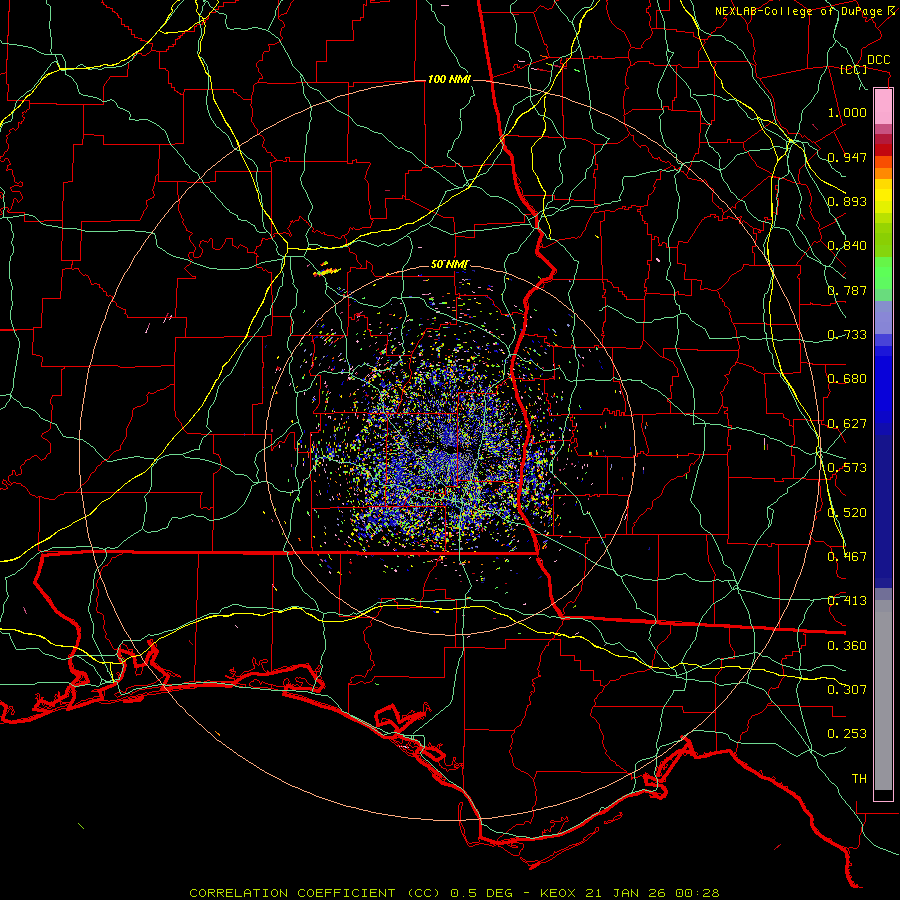Click the TH threshold legend label
Screen dimensions: 900x900
coord(859,779)
